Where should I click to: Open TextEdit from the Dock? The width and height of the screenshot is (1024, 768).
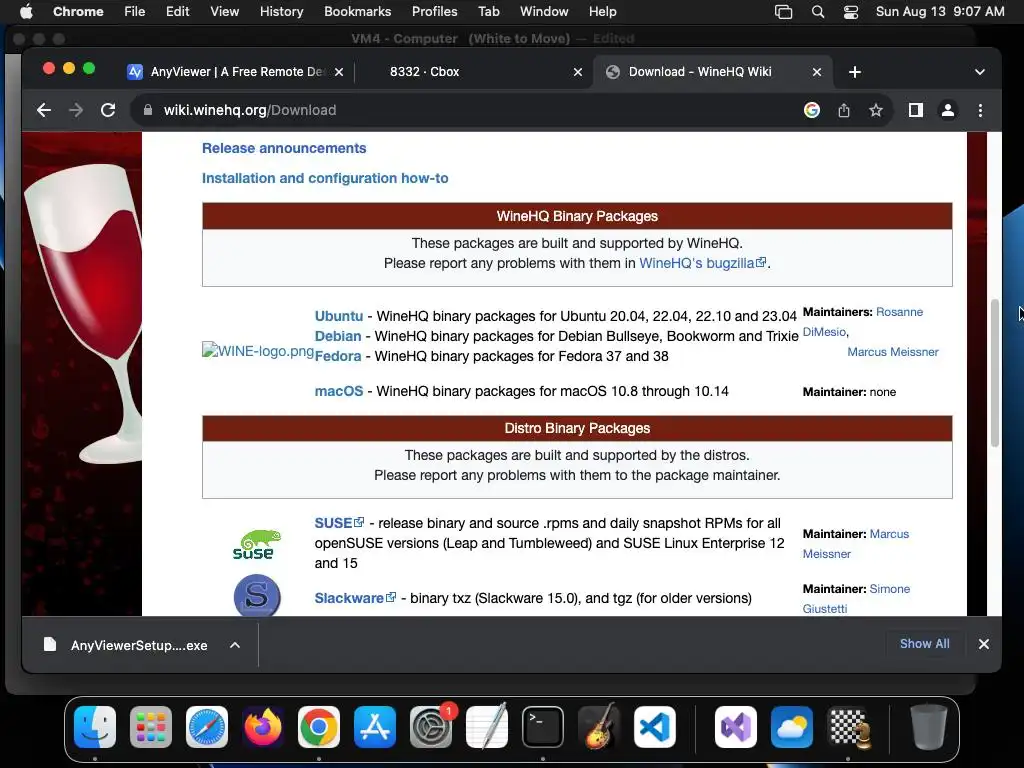(487, 727)
